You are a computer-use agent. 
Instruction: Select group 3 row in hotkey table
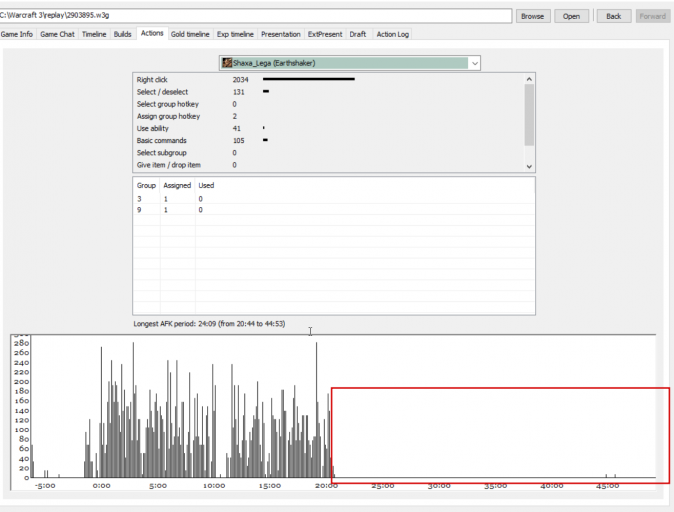pos(334,199)
